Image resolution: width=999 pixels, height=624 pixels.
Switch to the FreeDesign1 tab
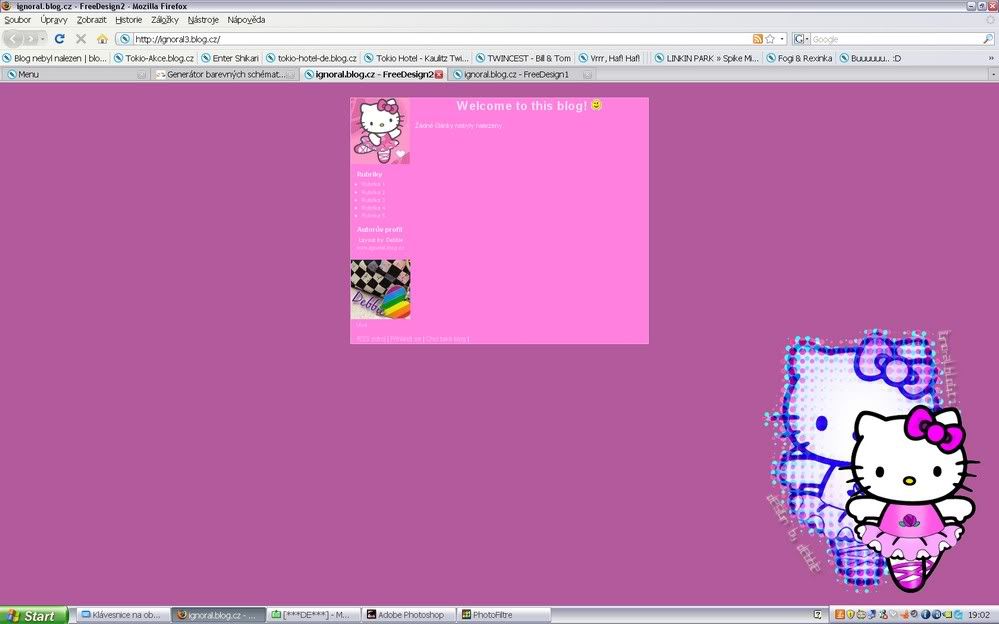click(516, 74)
